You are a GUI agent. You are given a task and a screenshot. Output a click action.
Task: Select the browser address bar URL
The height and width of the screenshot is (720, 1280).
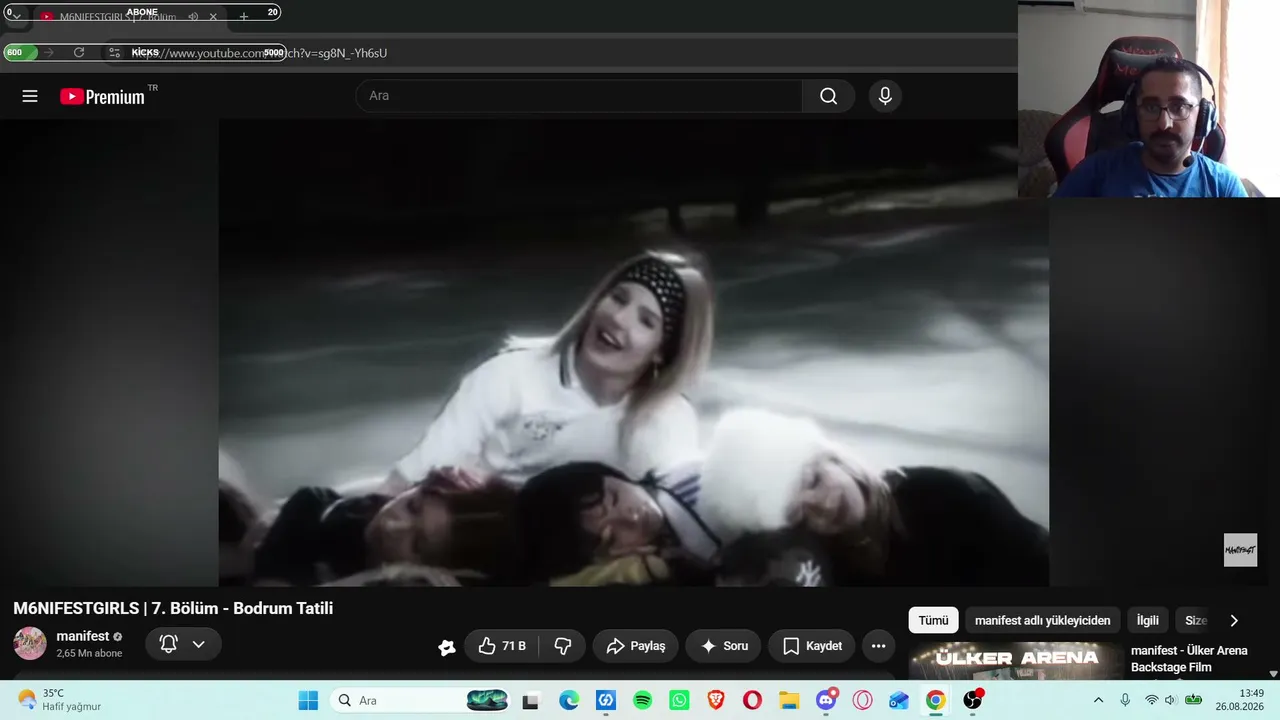coord(260,53)
